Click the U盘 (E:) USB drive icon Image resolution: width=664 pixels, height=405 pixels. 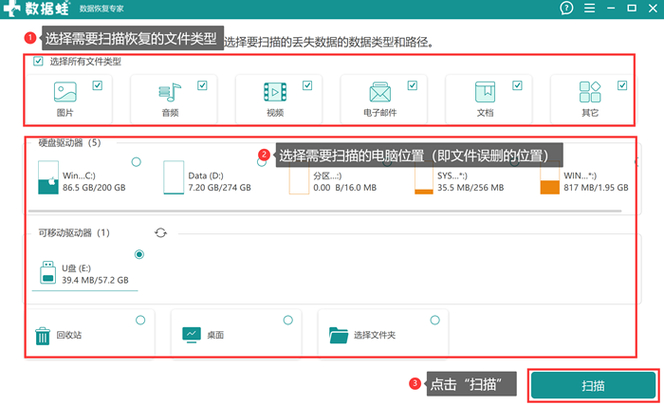(48, 272)
